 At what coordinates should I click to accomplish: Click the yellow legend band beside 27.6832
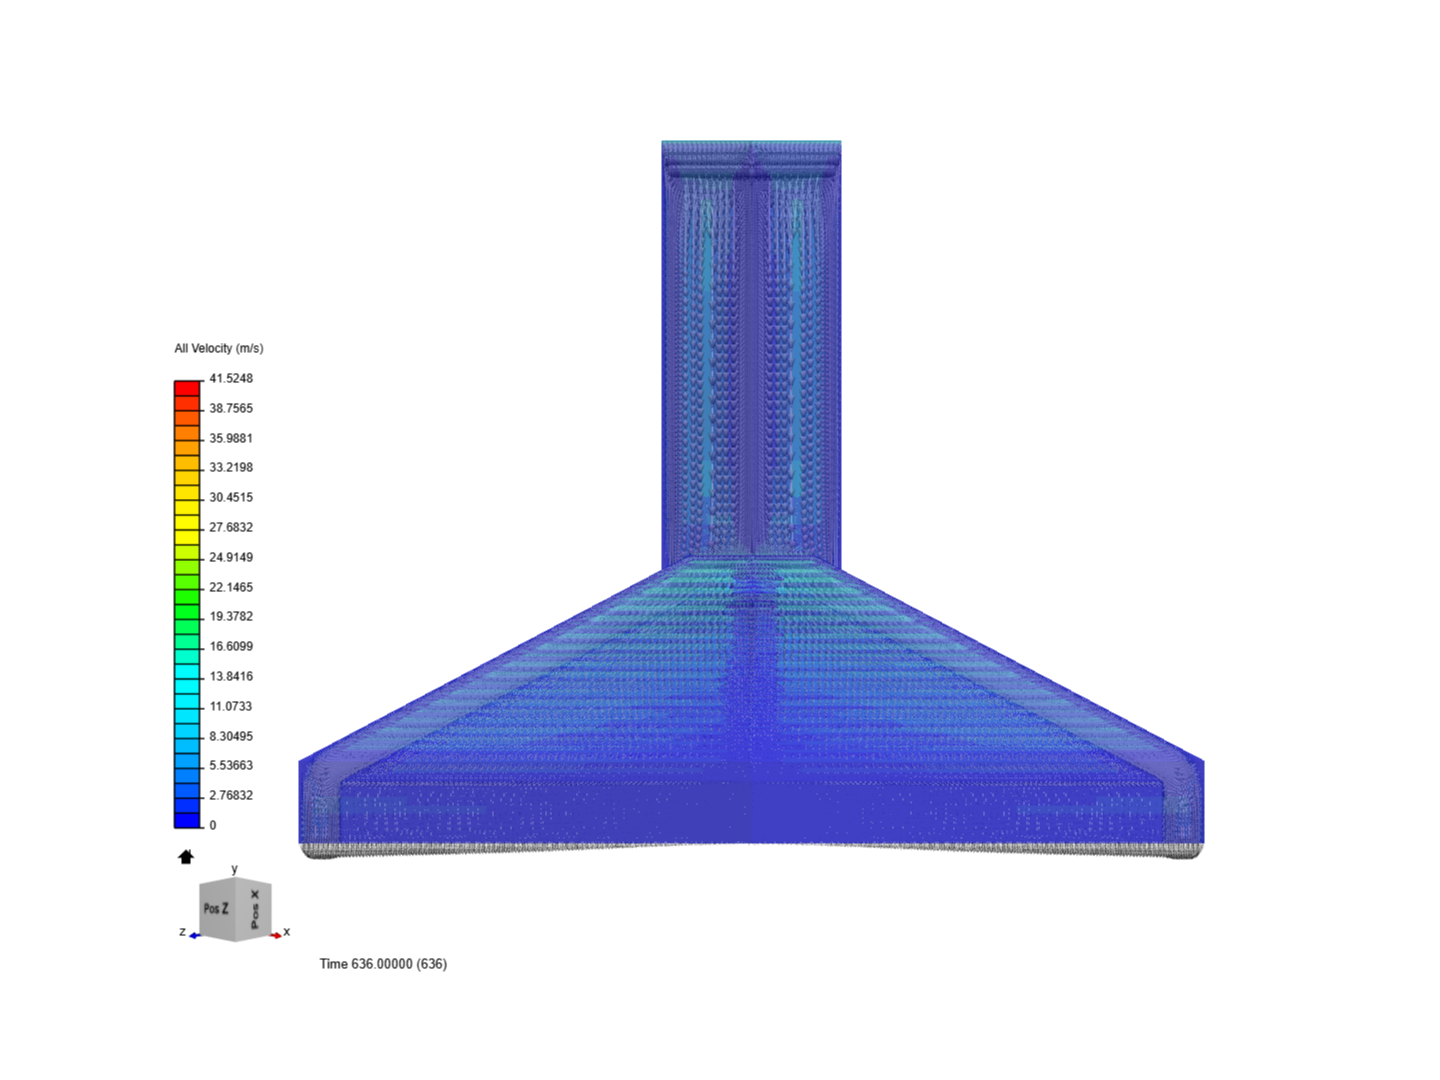(187, 523)
